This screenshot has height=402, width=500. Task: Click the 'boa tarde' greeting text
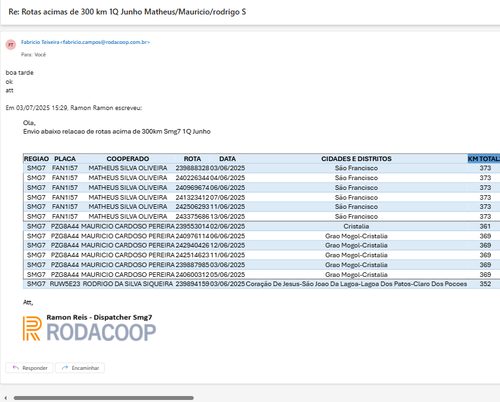[20, 73]
